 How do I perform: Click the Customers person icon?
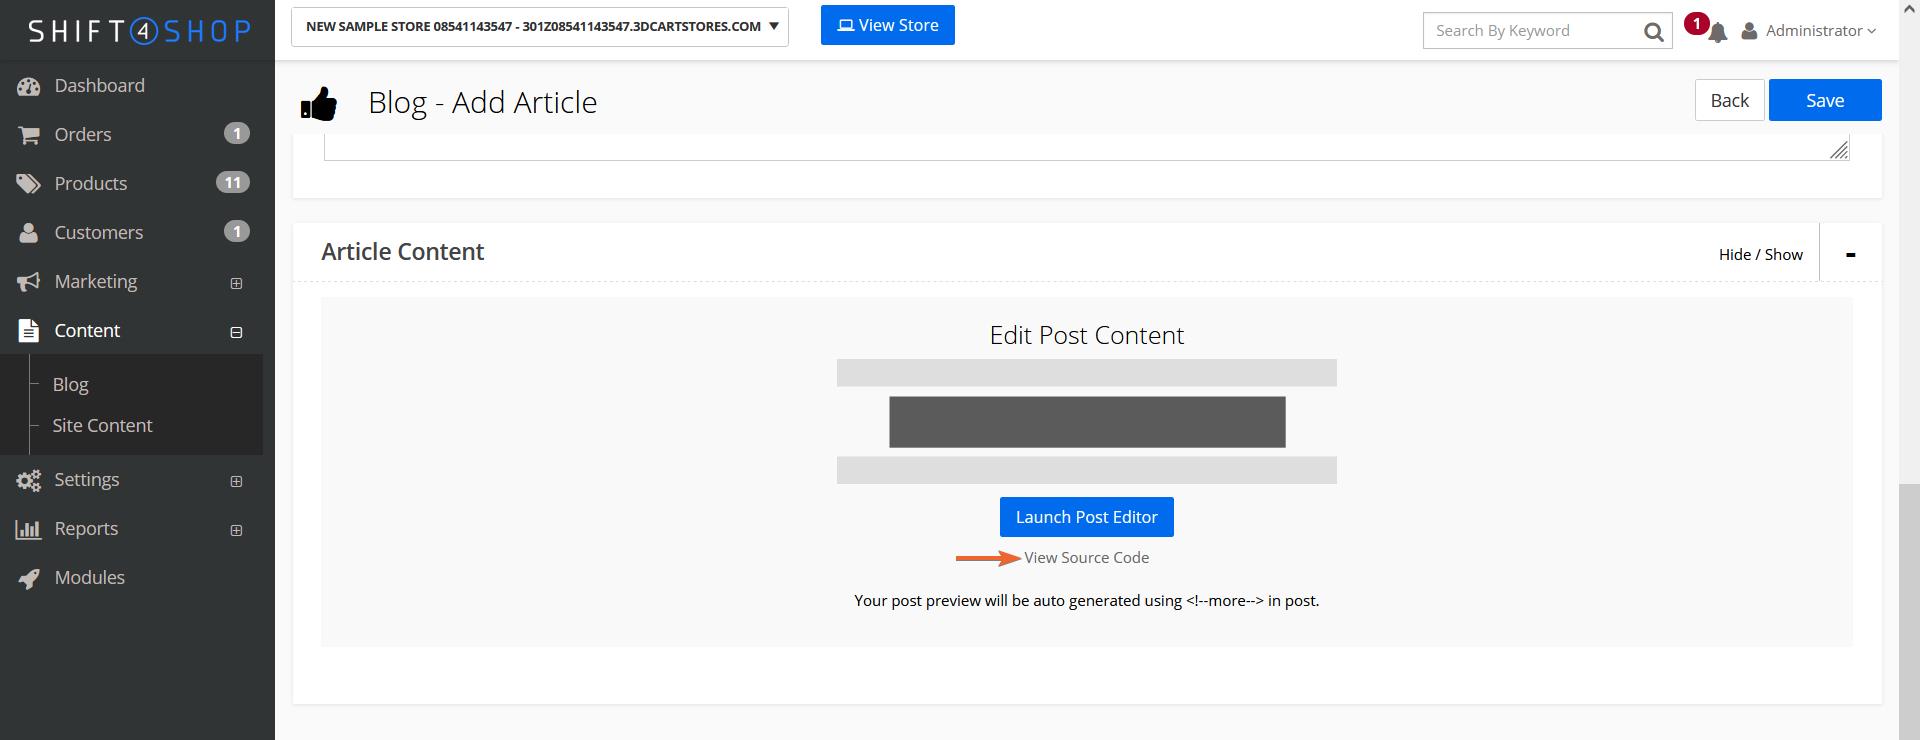point(28,233)
